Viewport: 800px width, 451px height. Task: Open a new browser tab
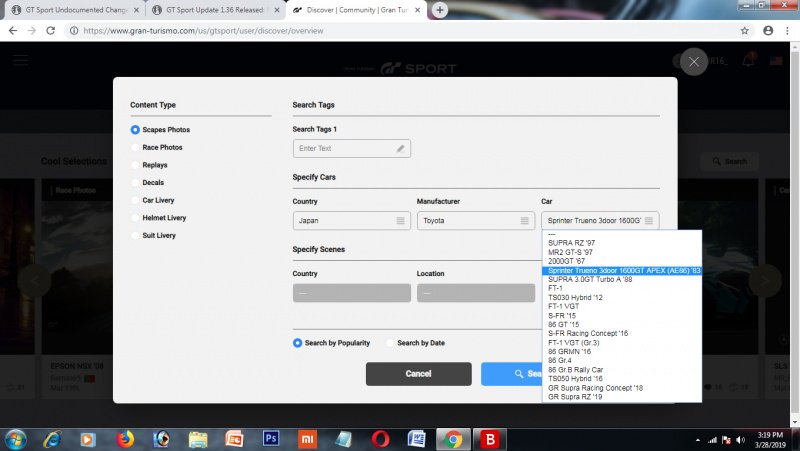[440, 10]
